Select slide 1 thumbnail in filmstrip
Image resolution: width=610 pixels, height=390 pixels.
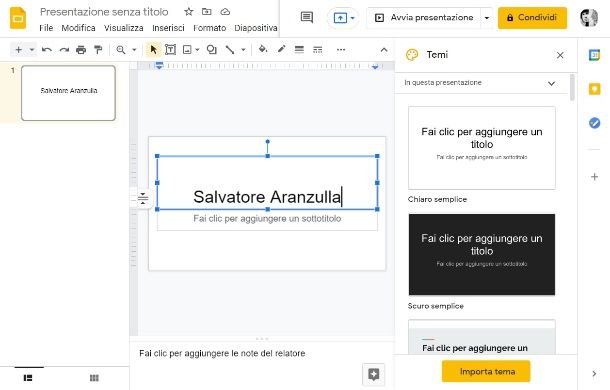(68, 93)
